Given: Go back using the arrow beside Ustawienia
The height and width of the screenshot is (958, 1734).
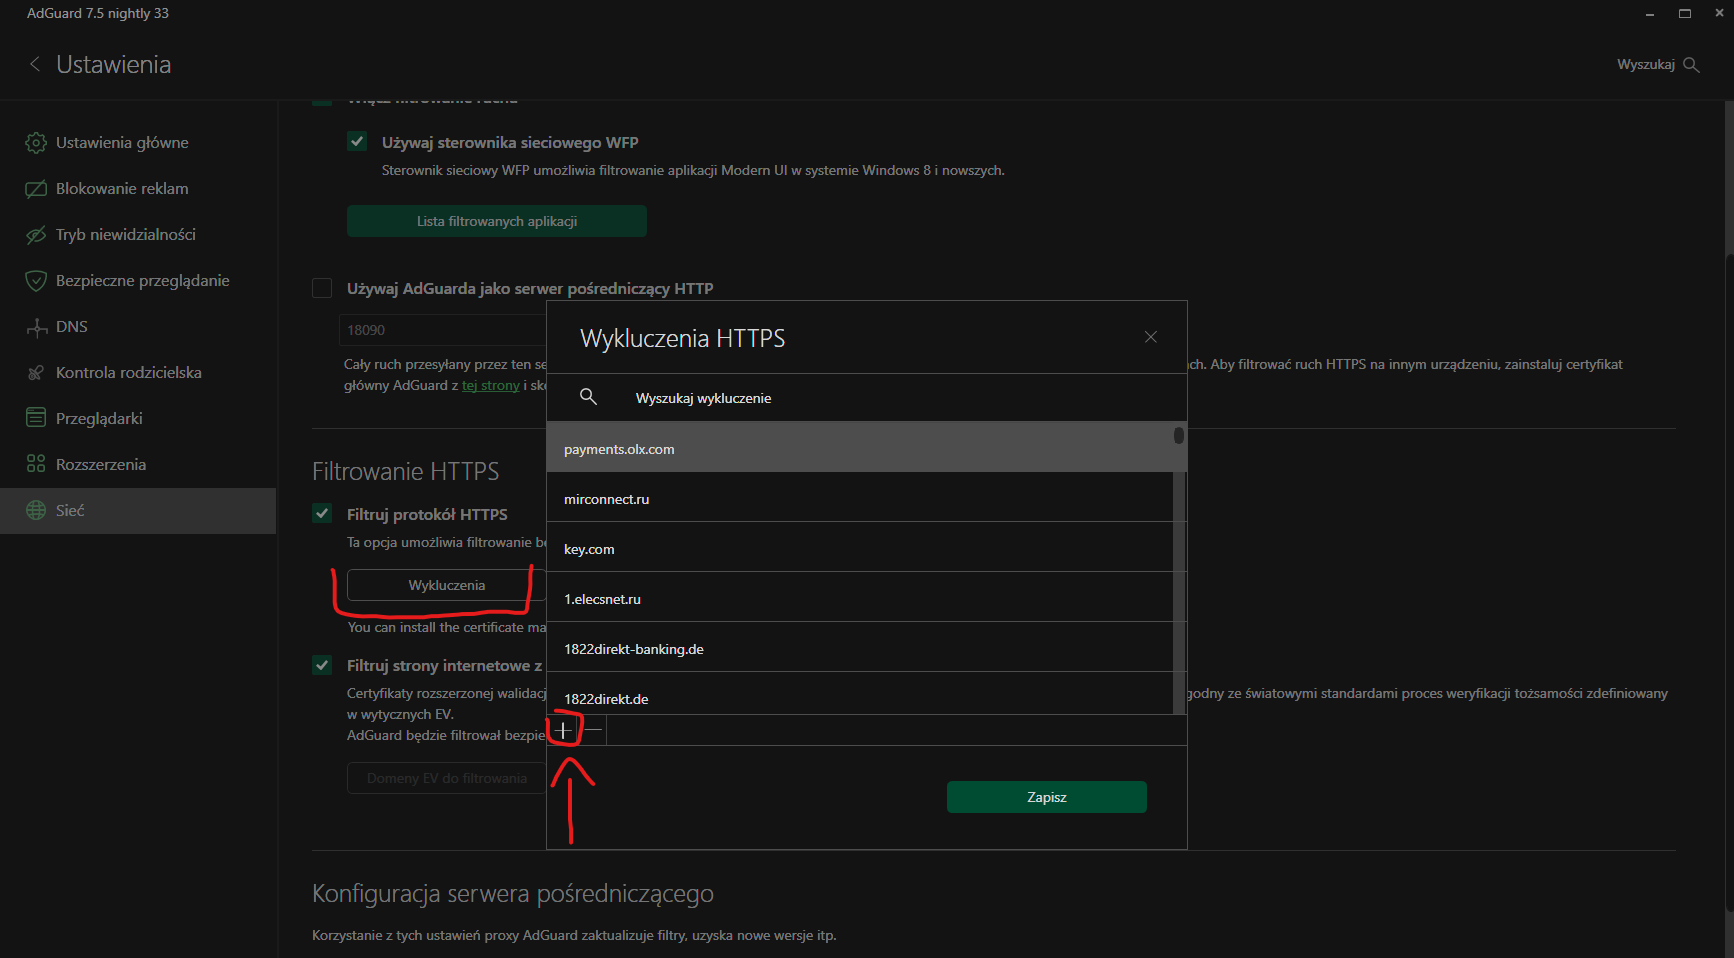Looking at the screenshot, I should [x=35, y=64].
